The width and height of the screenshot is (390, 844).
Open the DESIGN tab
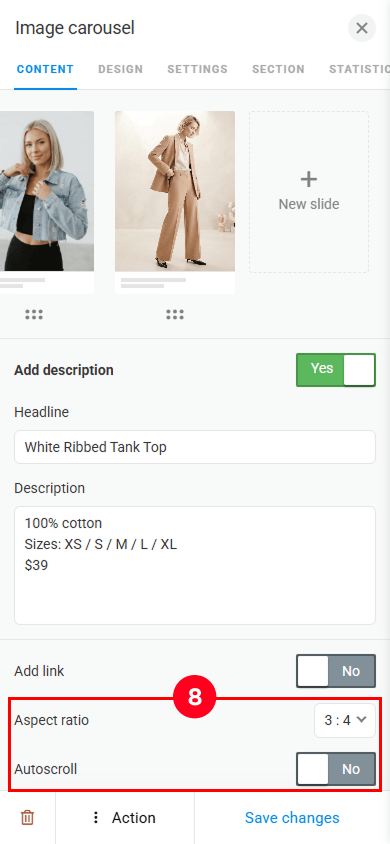click(x=120, y=69)
